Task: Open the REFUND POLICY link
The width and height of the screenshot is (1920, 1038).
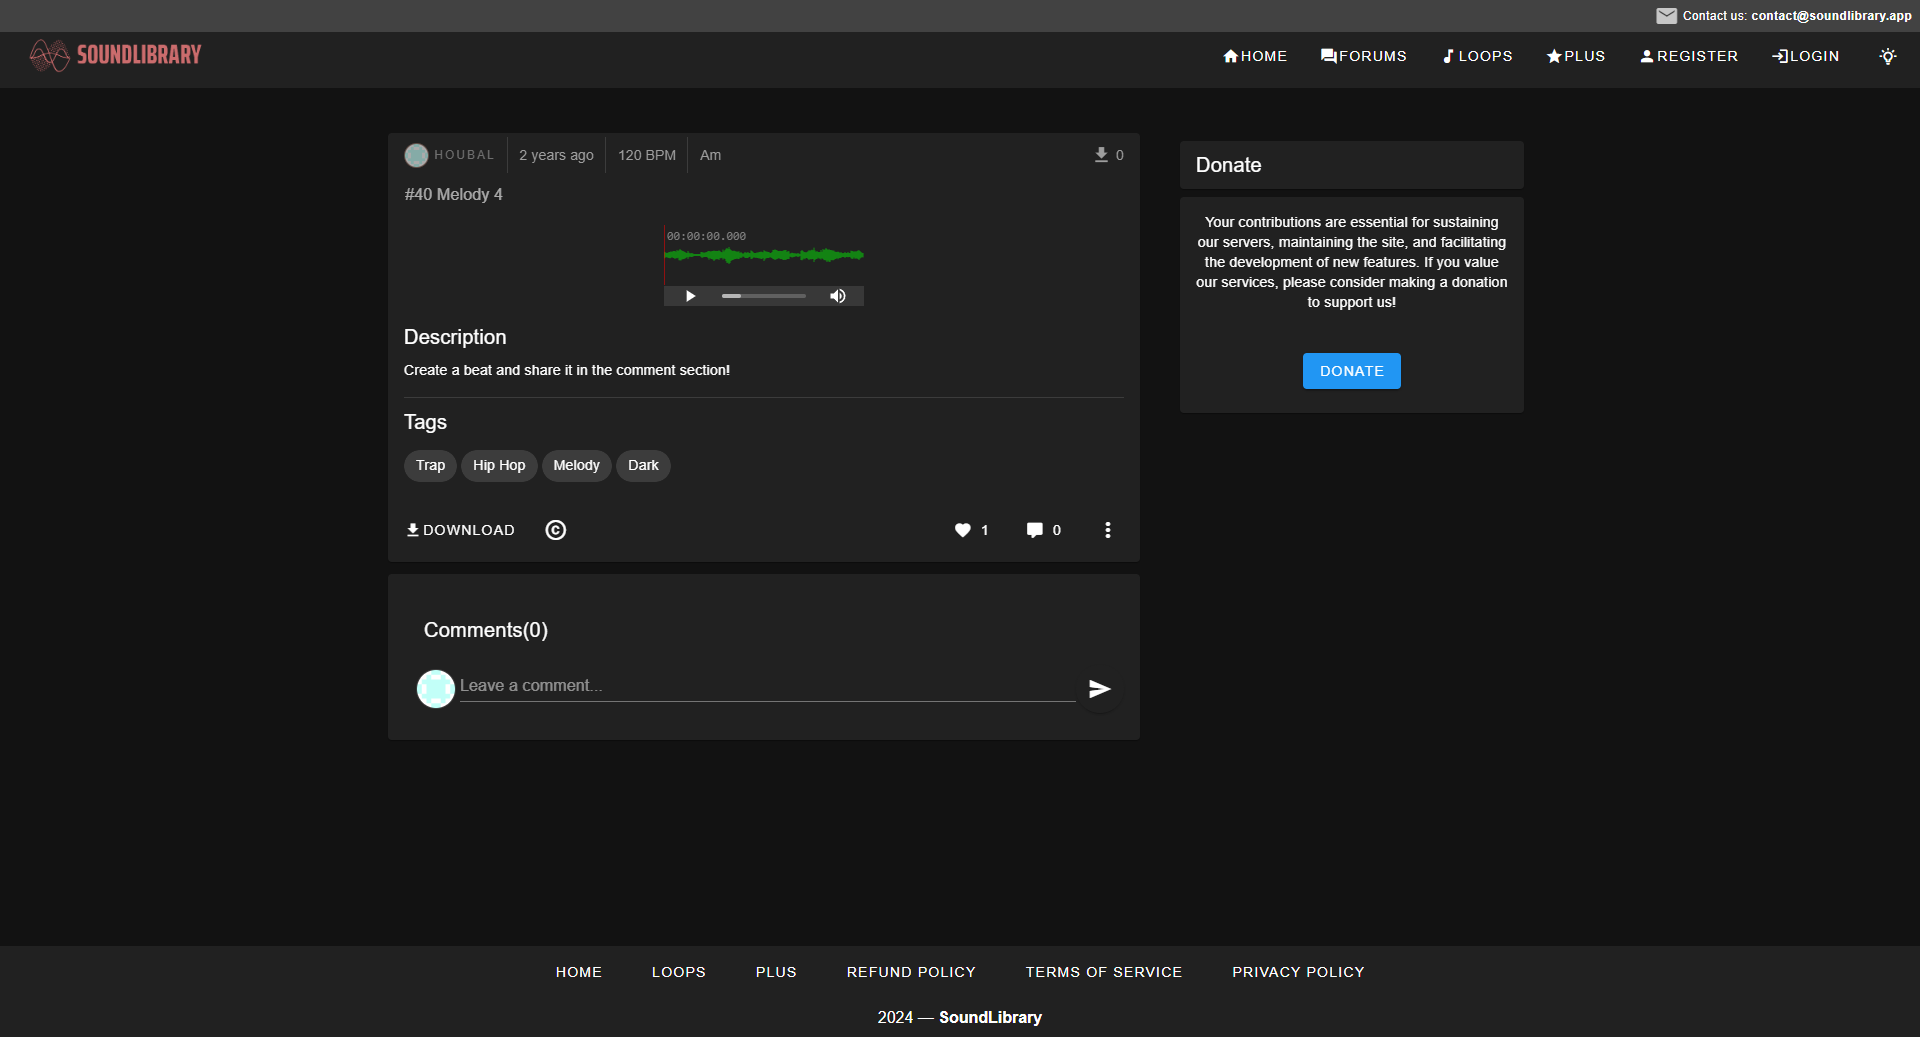Action: pyautogui.click(x=911, y=972)
